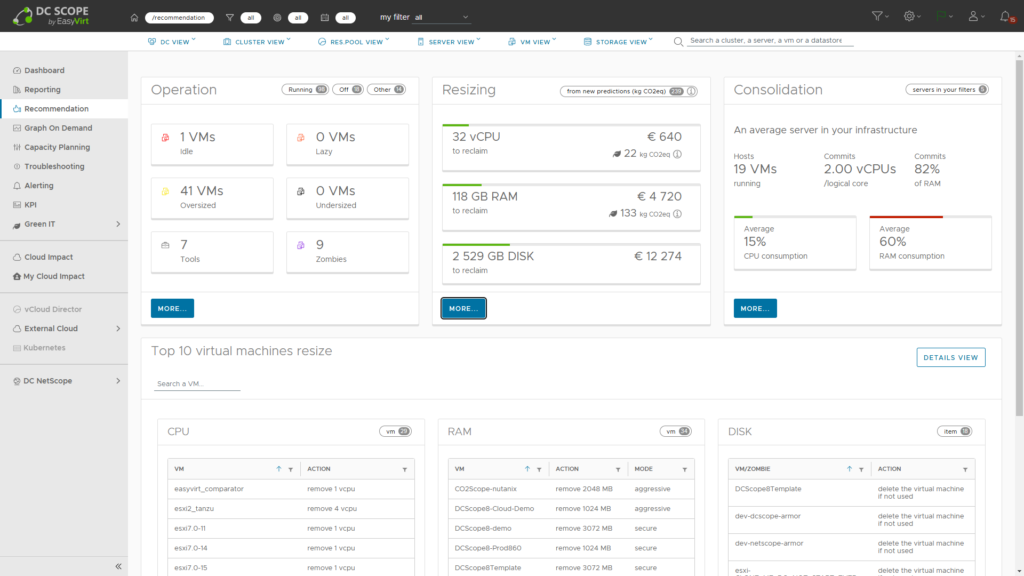This screenshot has width=1024, height=576.
Task: Click the Idle VMs icon
Action: 165,138
